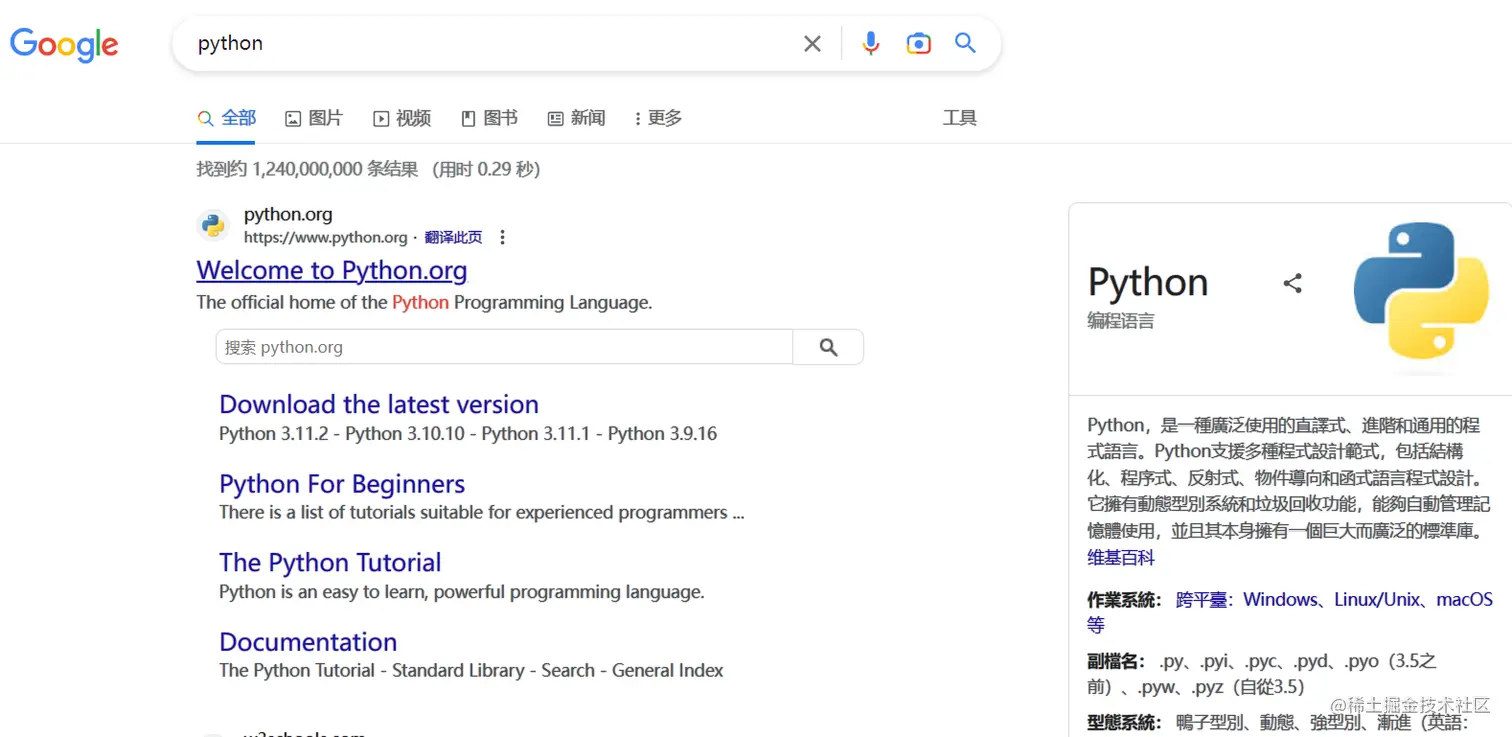Open the three-dot menu beside python.org result
The height and width of the screenshot is (737, 1512).
[x=502, y=237]
